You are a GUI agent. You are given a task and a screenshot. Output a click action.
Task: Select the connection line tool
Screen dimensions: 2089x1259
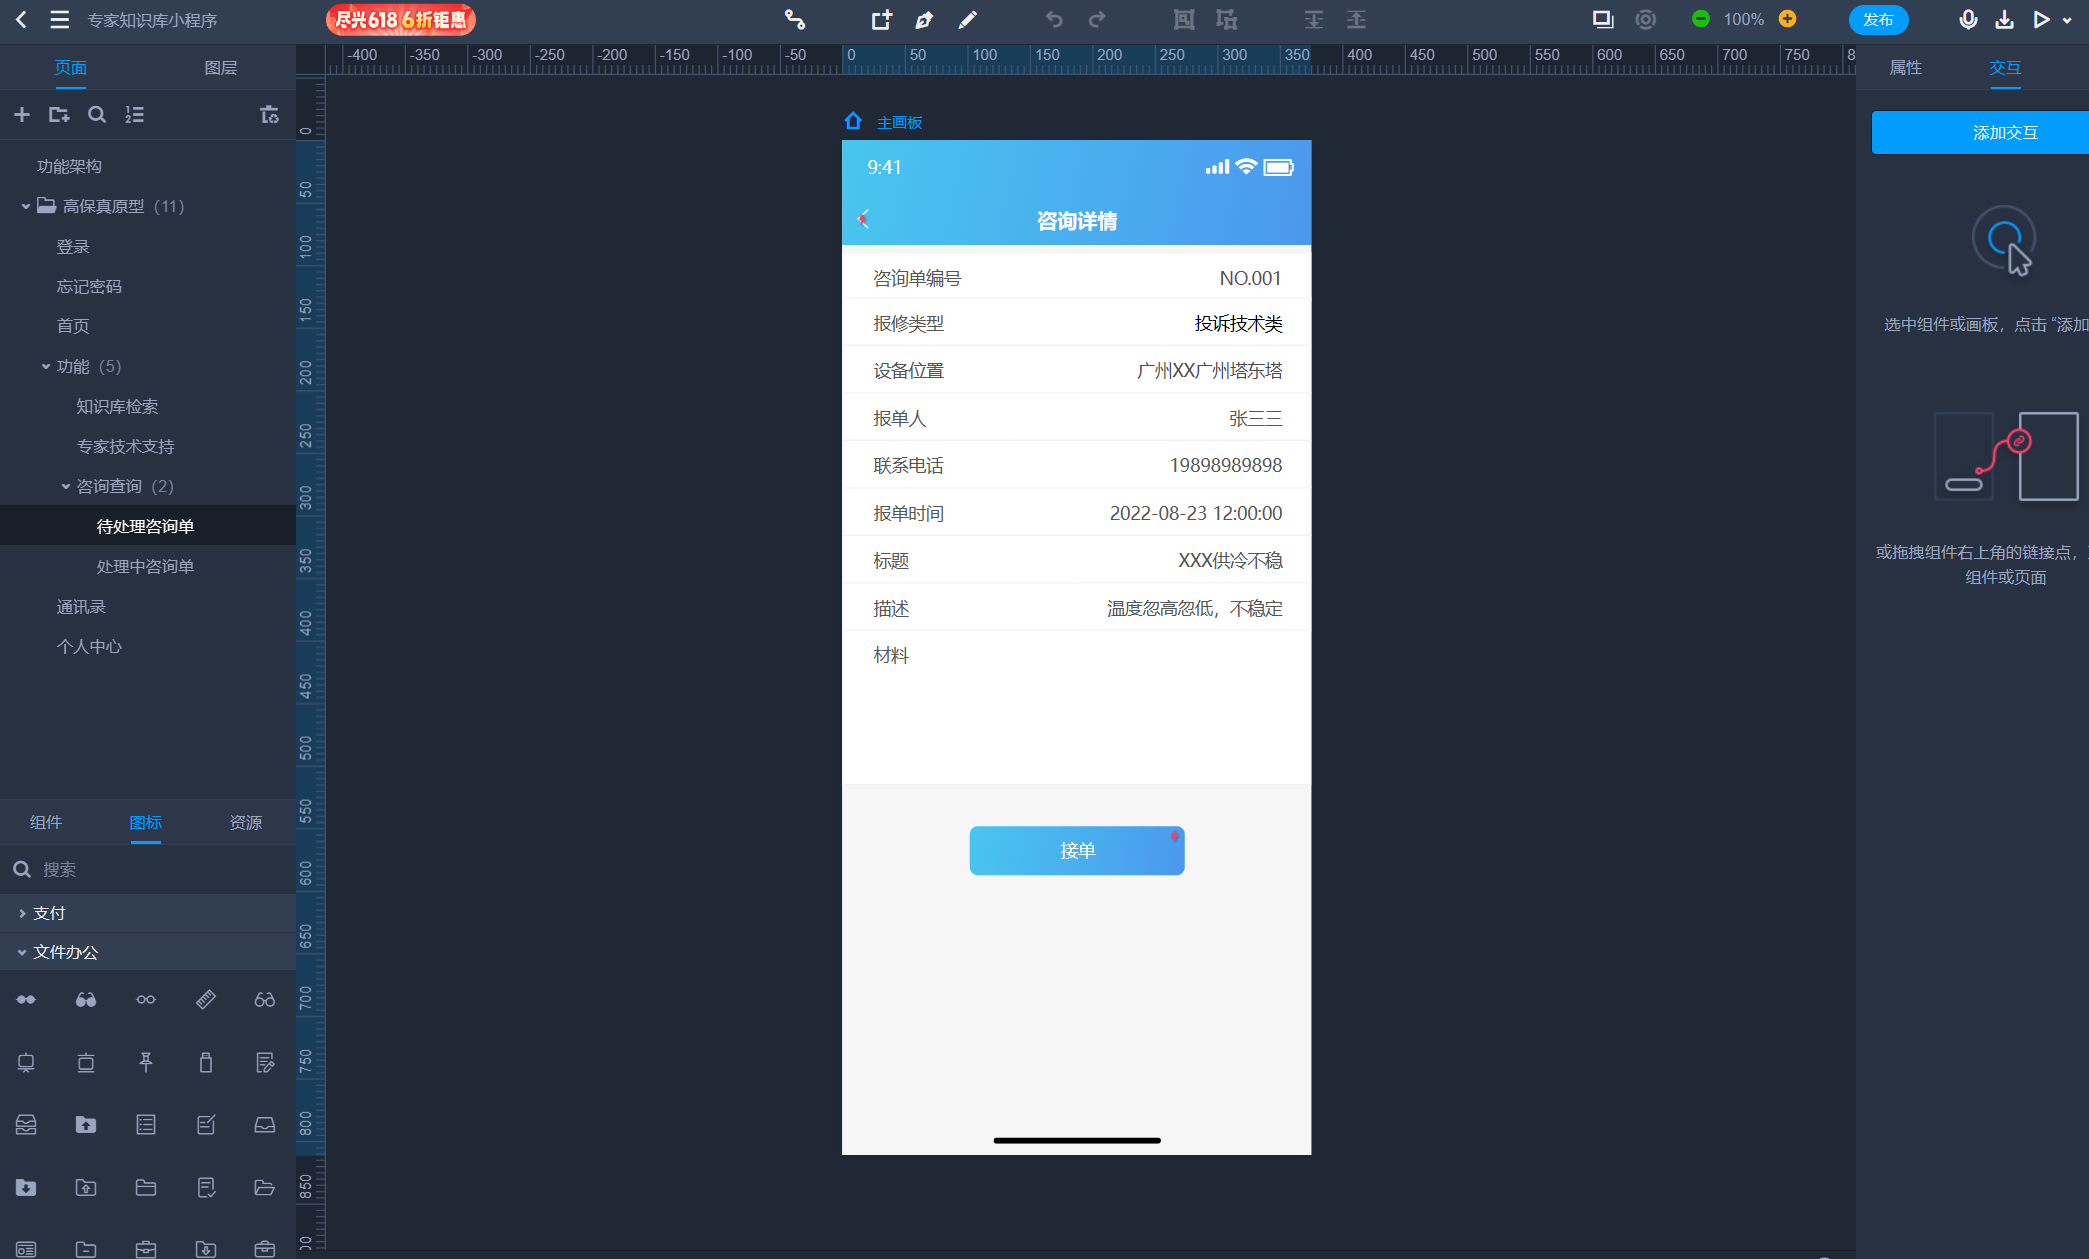[795, 19]
